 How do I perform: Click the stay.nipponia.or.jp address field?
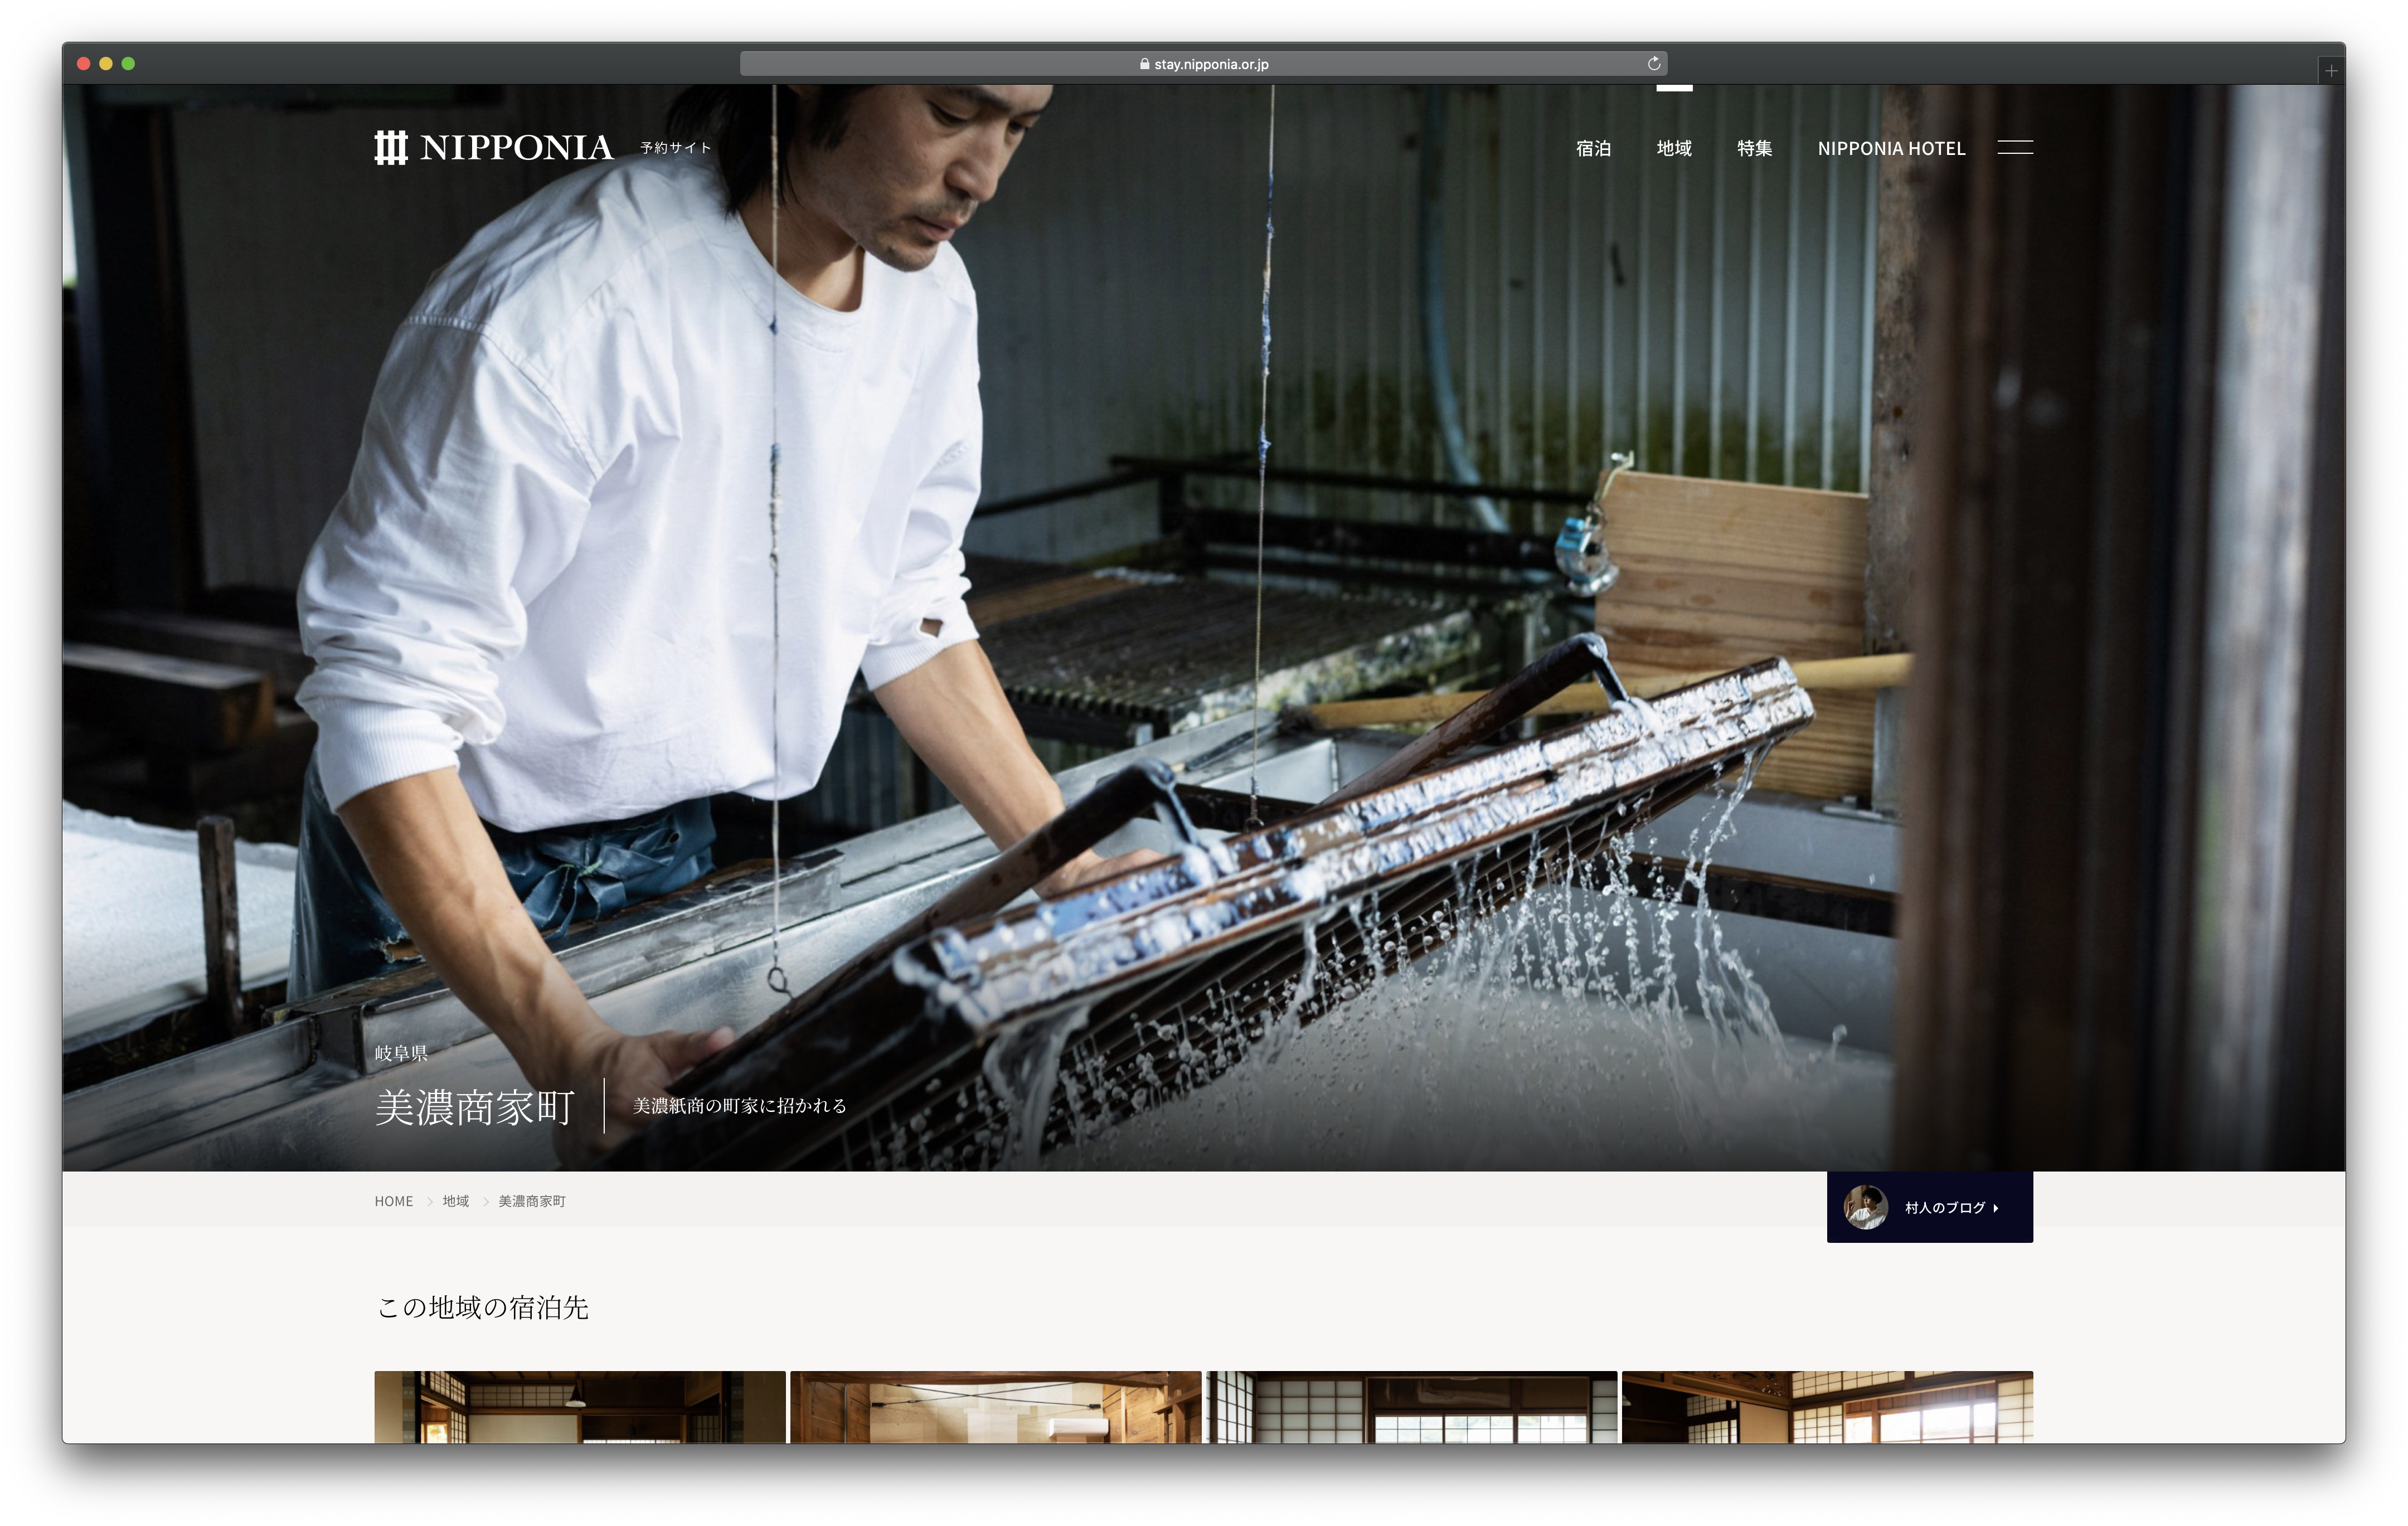[x=1210, y=64]
